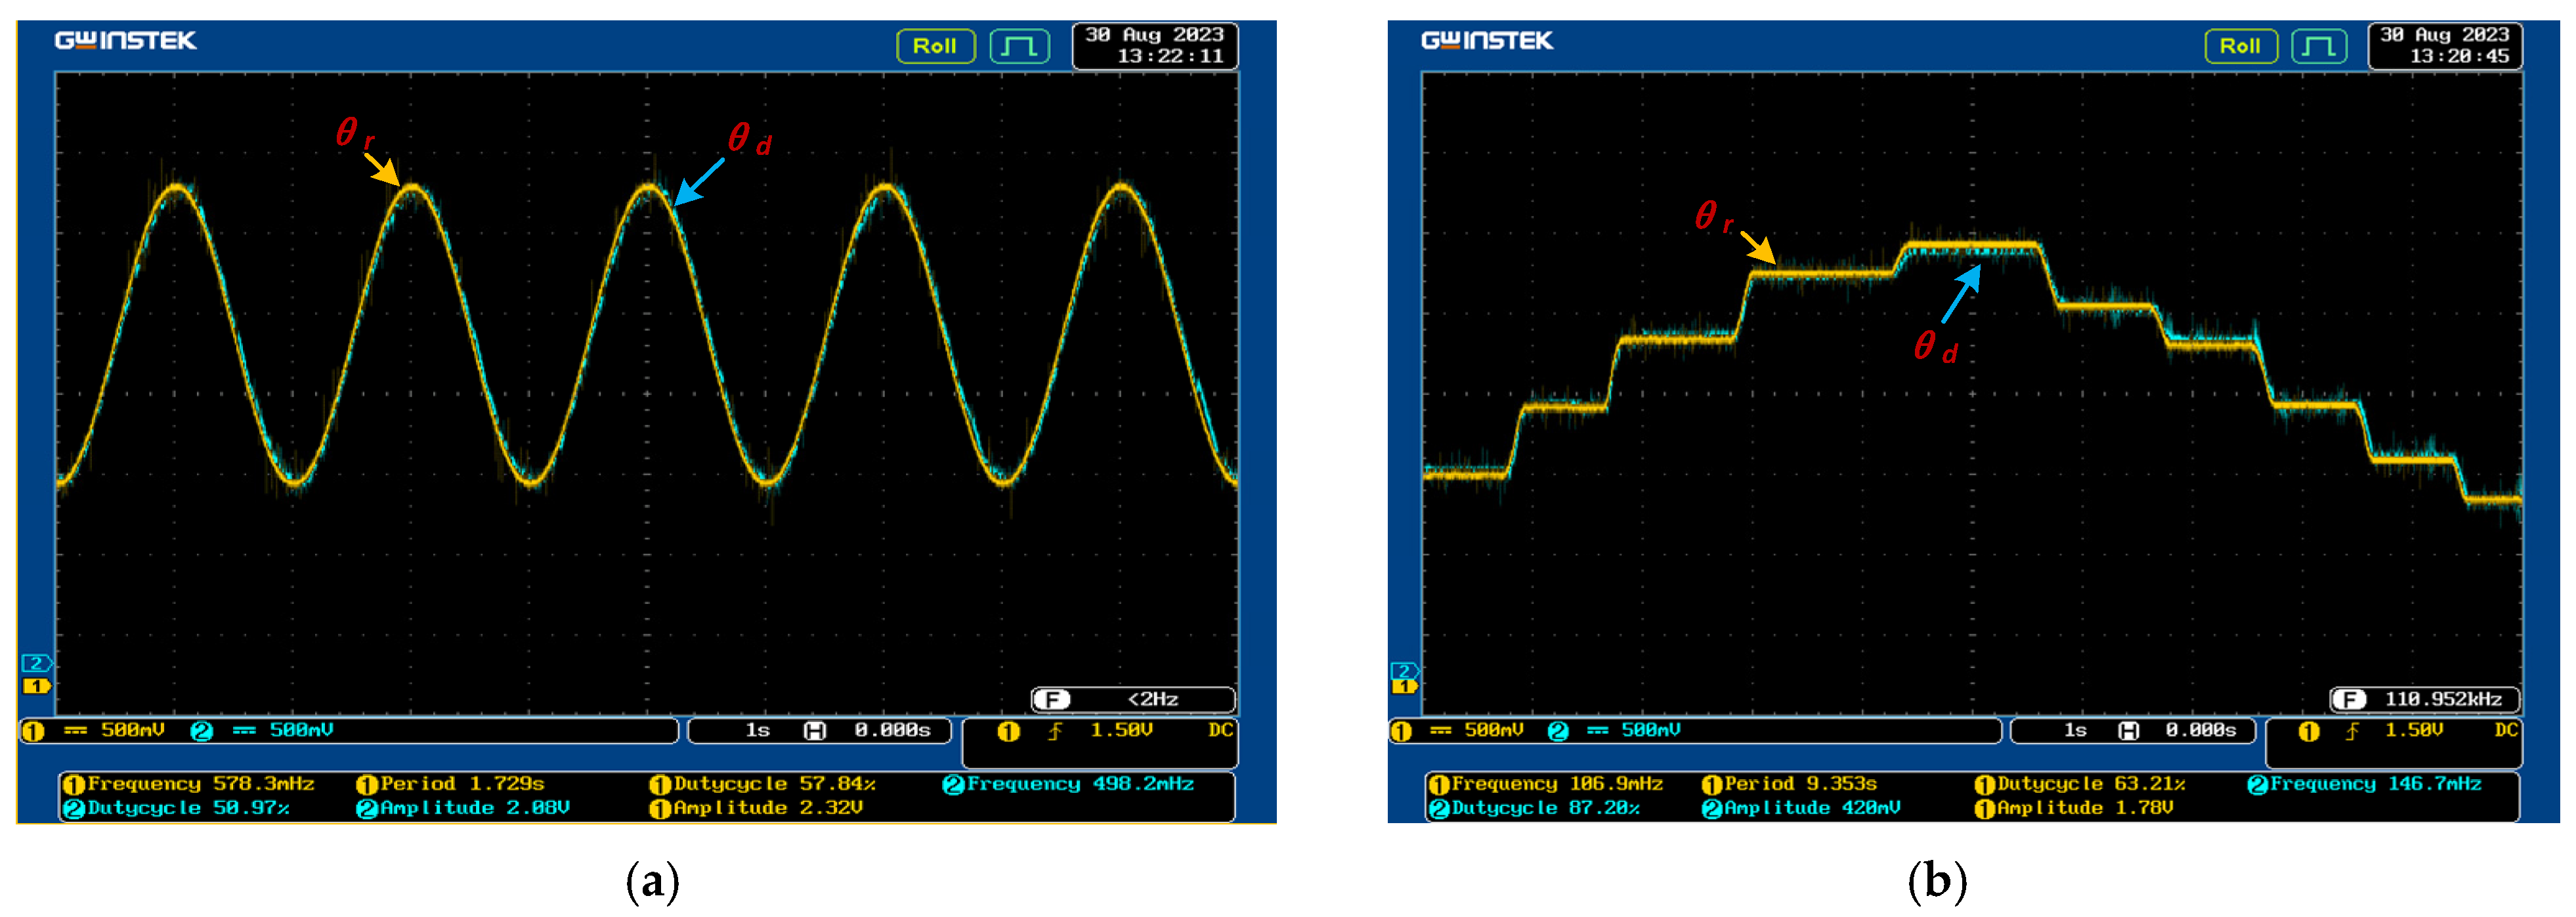Select the Amplitude 420mV readout
This screenshot has width=2576, height=917.
pyautogui.click(x=1801, y=808)
